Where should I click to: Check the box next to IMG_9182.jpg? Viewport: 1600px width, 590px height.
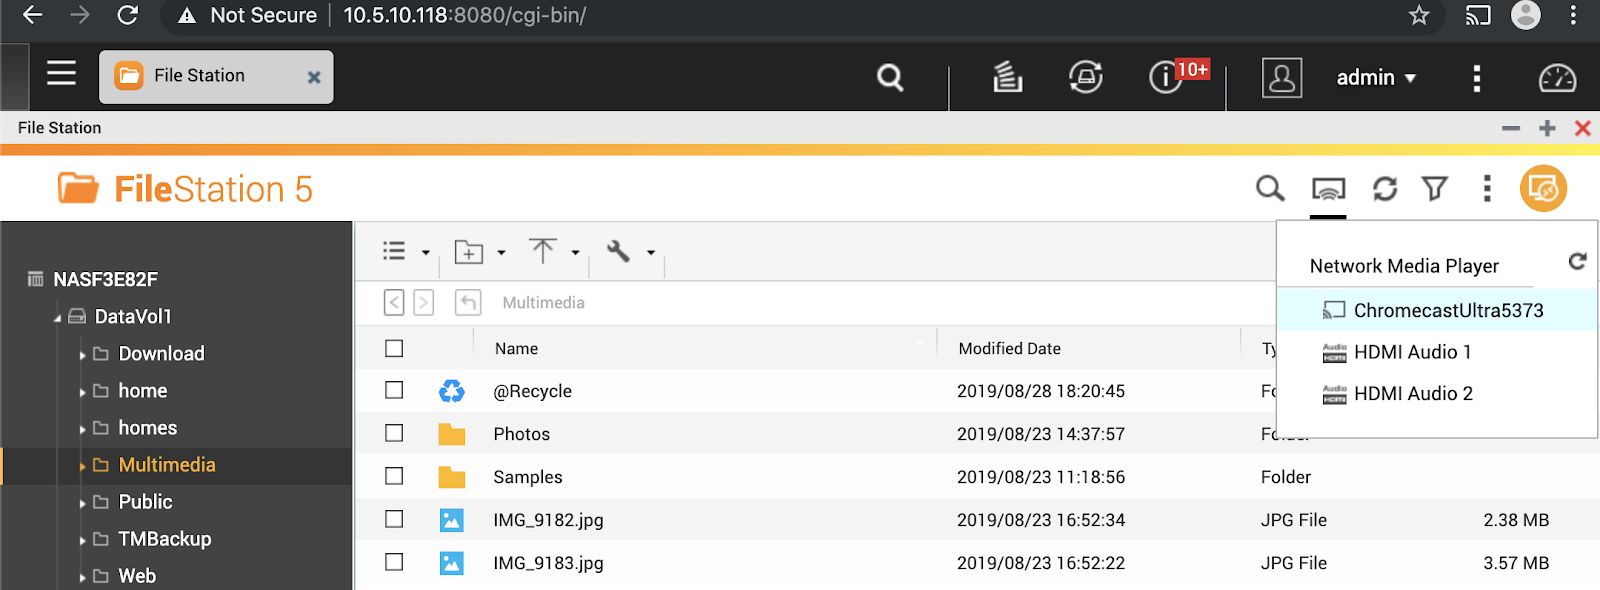(394, 519)
